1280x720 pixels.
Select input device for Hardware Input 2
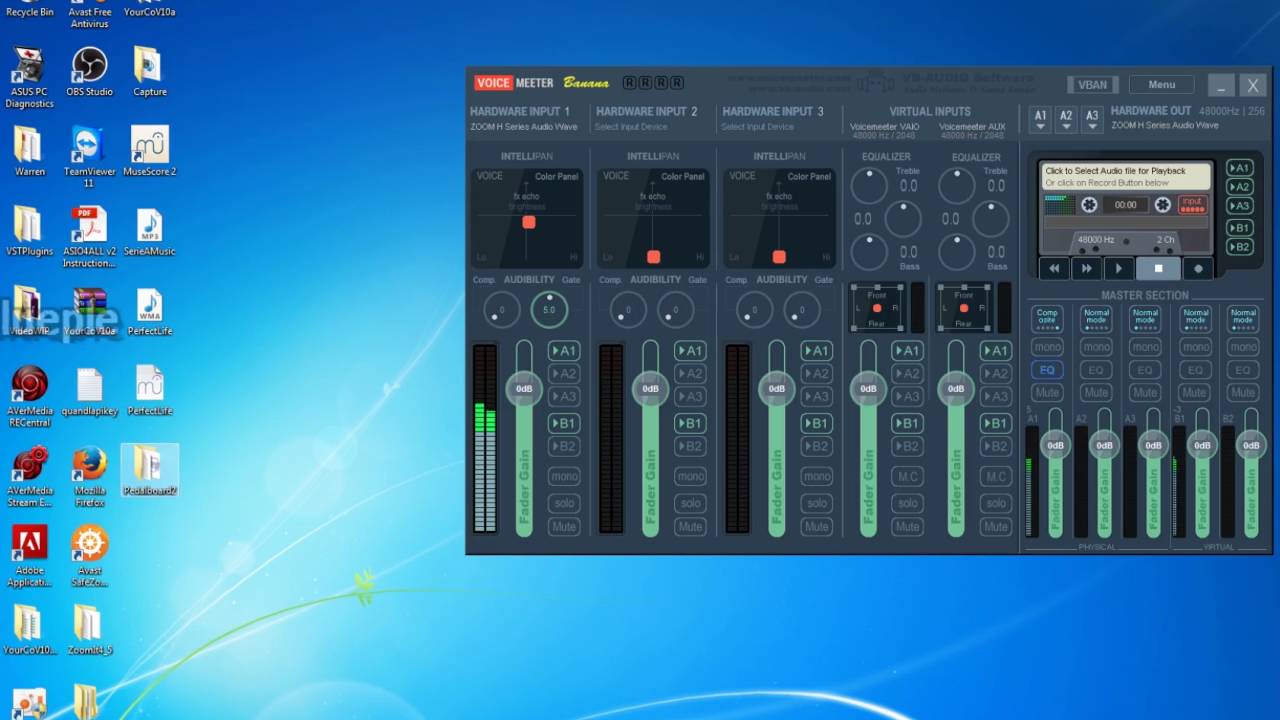(x=631, y=127)
